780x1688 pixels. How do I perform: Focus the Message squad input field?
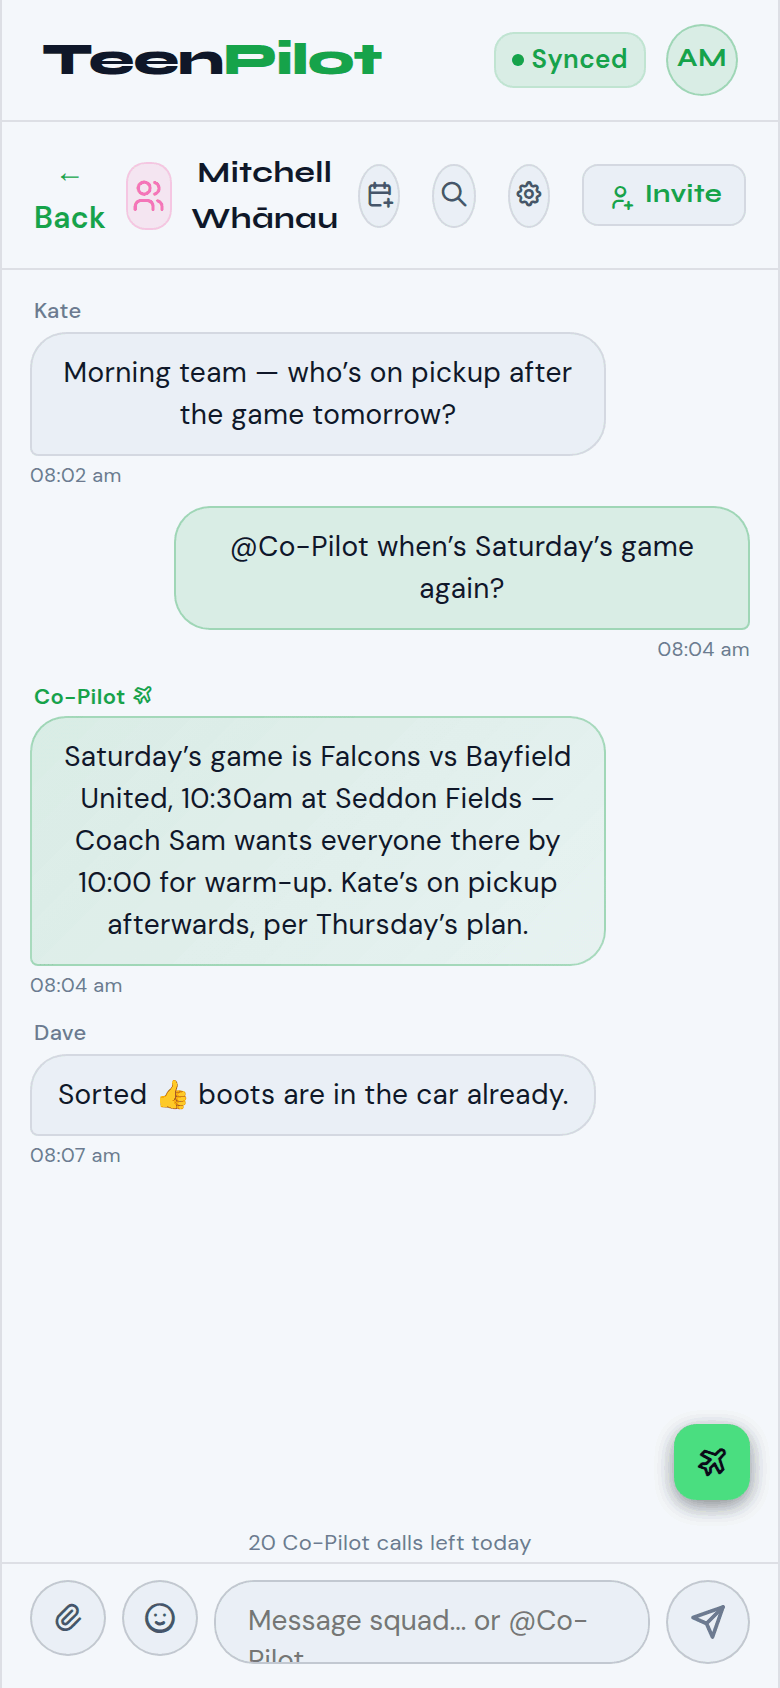[432, 1622]
